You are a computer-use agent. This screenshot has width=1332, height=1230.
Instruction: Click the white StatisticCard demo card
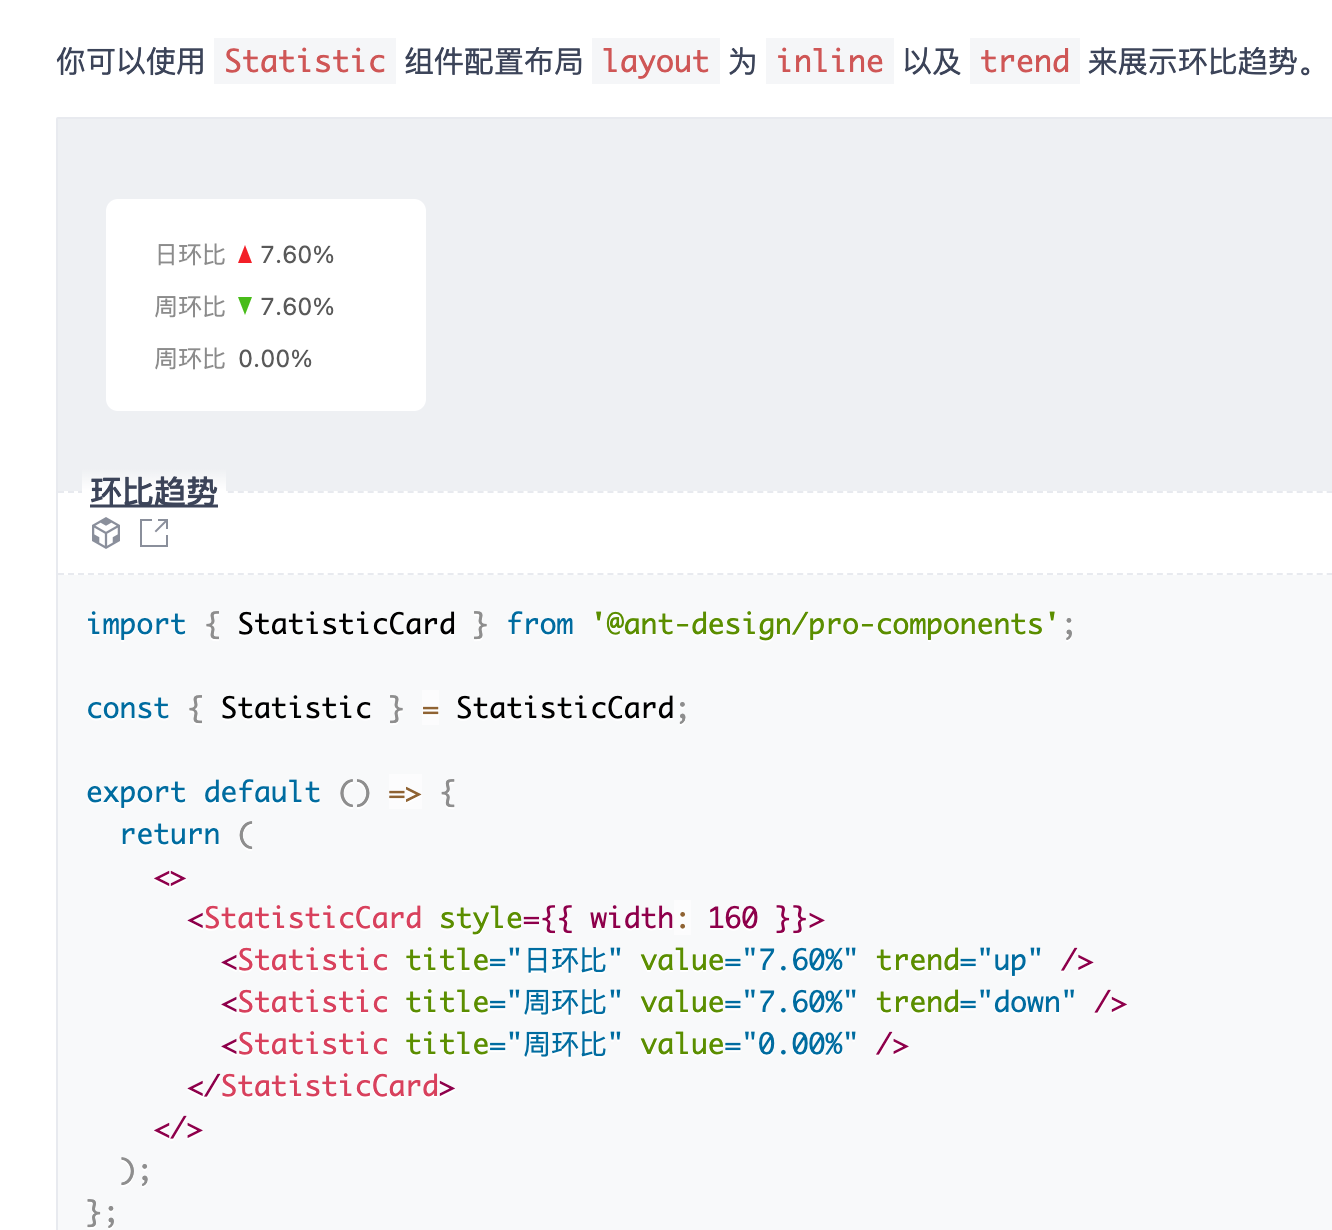265,304
